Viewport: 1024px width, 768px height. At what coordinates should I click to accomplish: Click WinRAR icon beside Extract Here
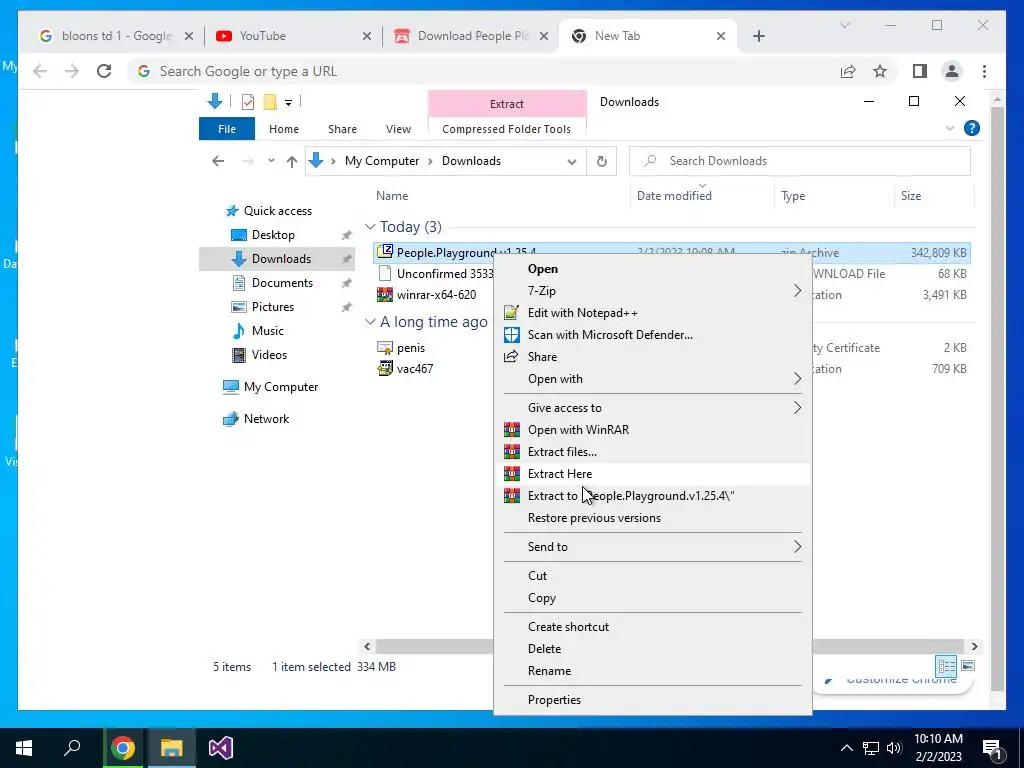(x=511, y=473)
